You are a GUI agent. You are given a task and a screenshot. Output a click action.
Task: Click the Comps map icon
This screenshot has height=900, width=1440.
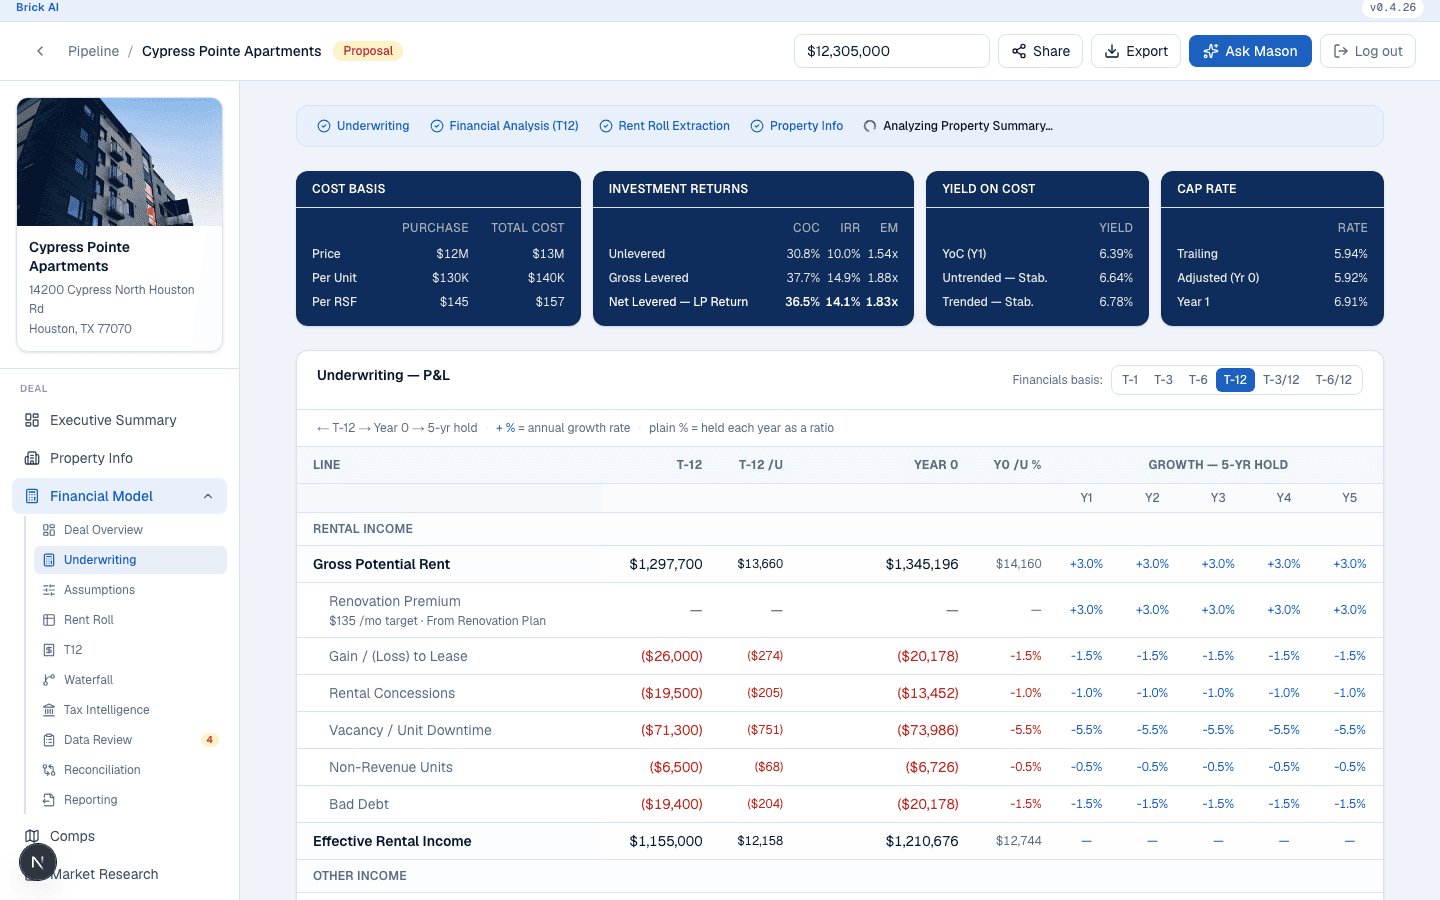click(32, 836)
